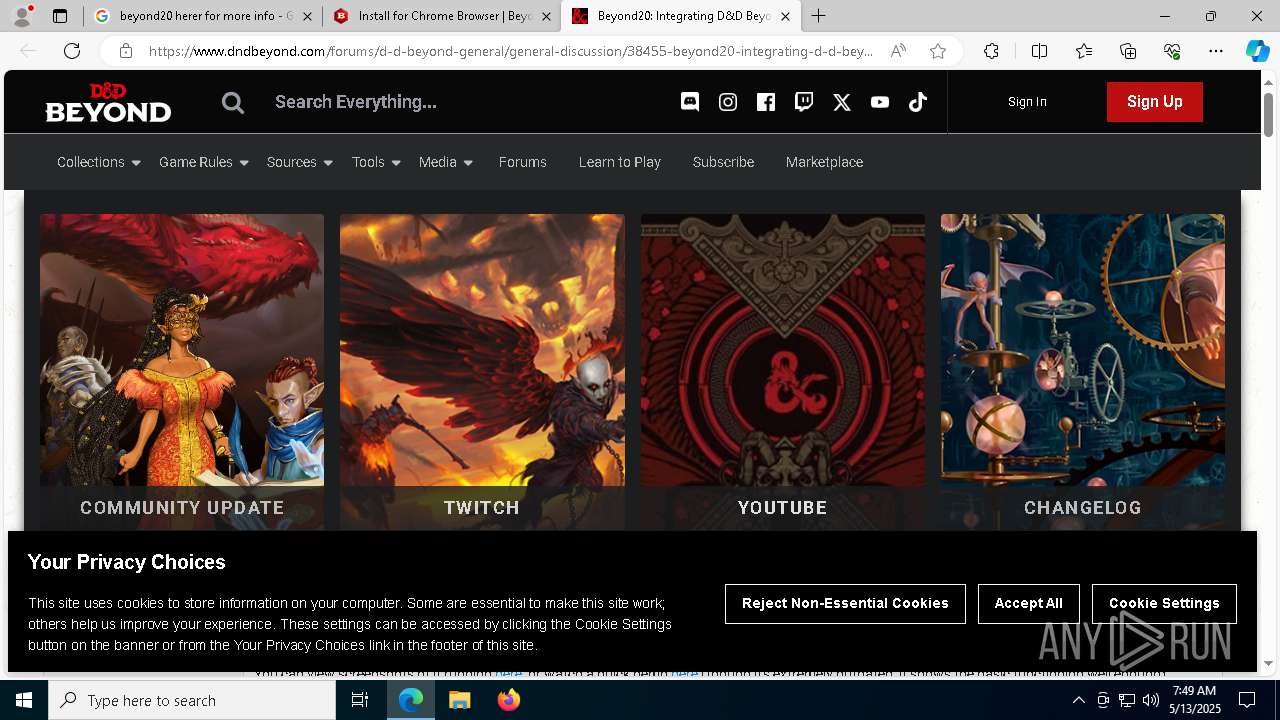This screenshot has width=1280, height=720.
Task: Open the tab actions menu
Action: click(x=60, y=16)
